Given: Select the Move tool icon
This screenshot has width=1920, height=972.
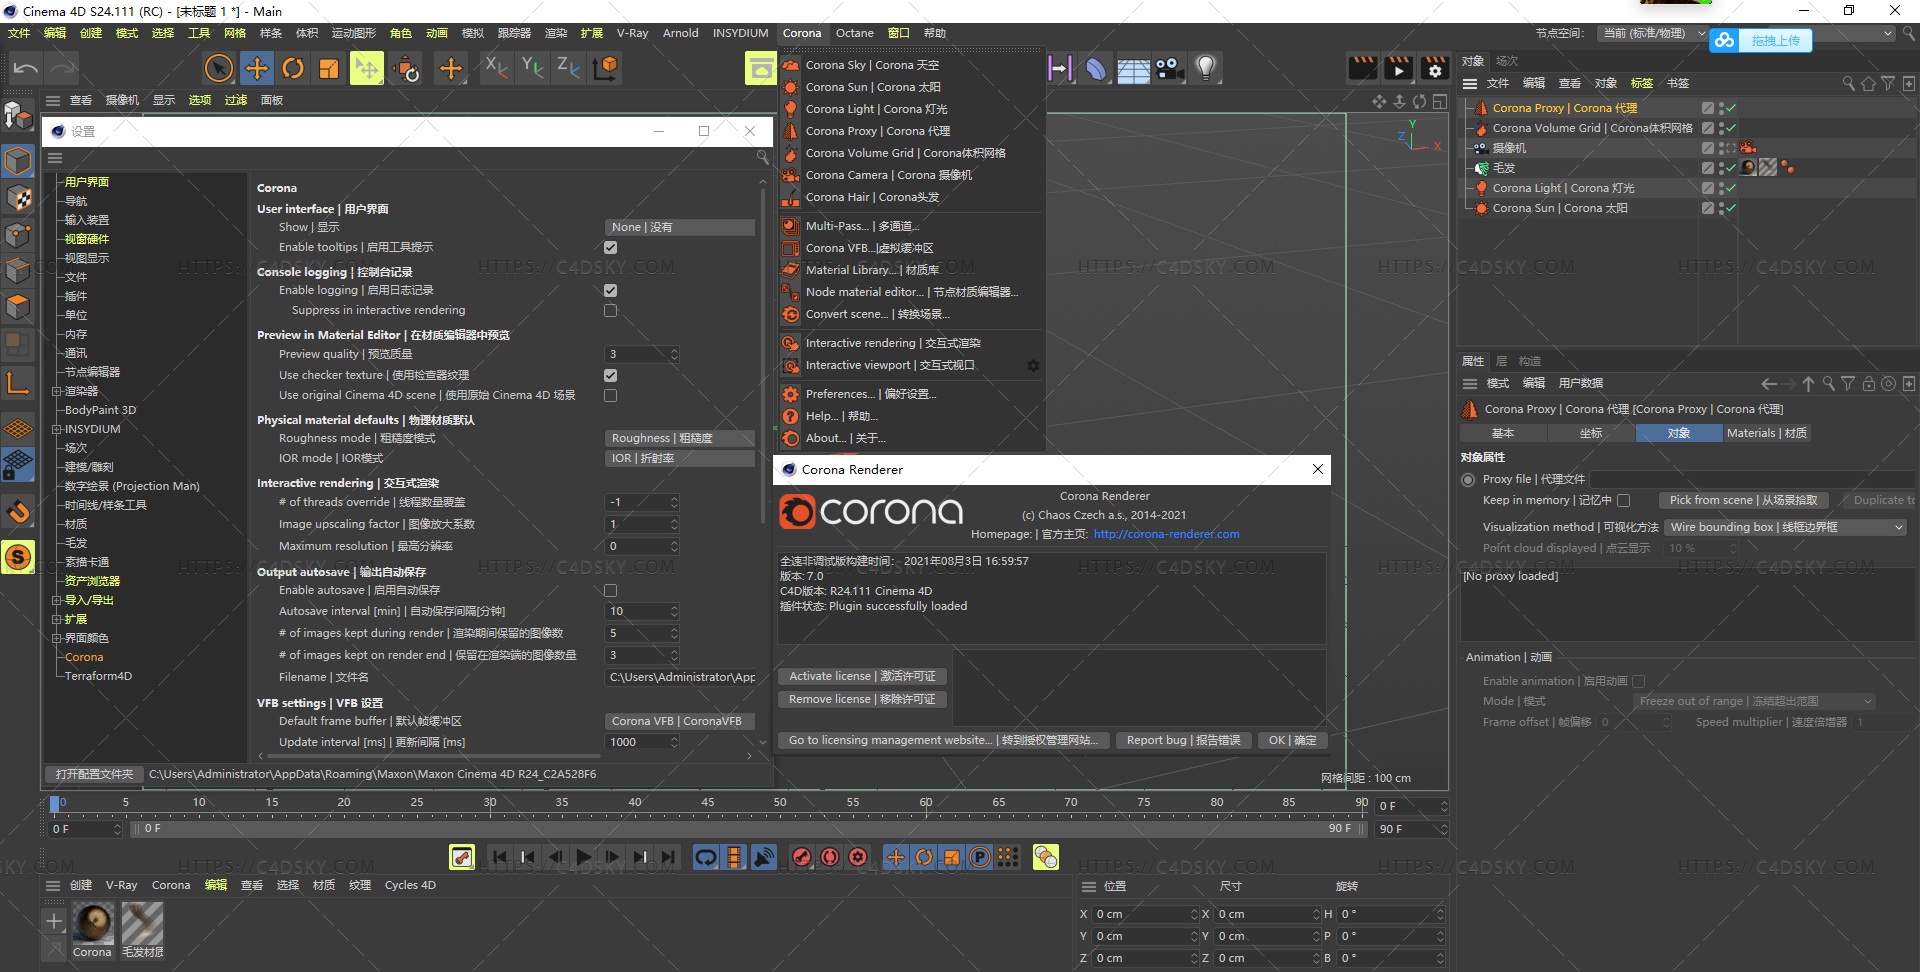Looking at the screenshot, I should pos(257,68).
